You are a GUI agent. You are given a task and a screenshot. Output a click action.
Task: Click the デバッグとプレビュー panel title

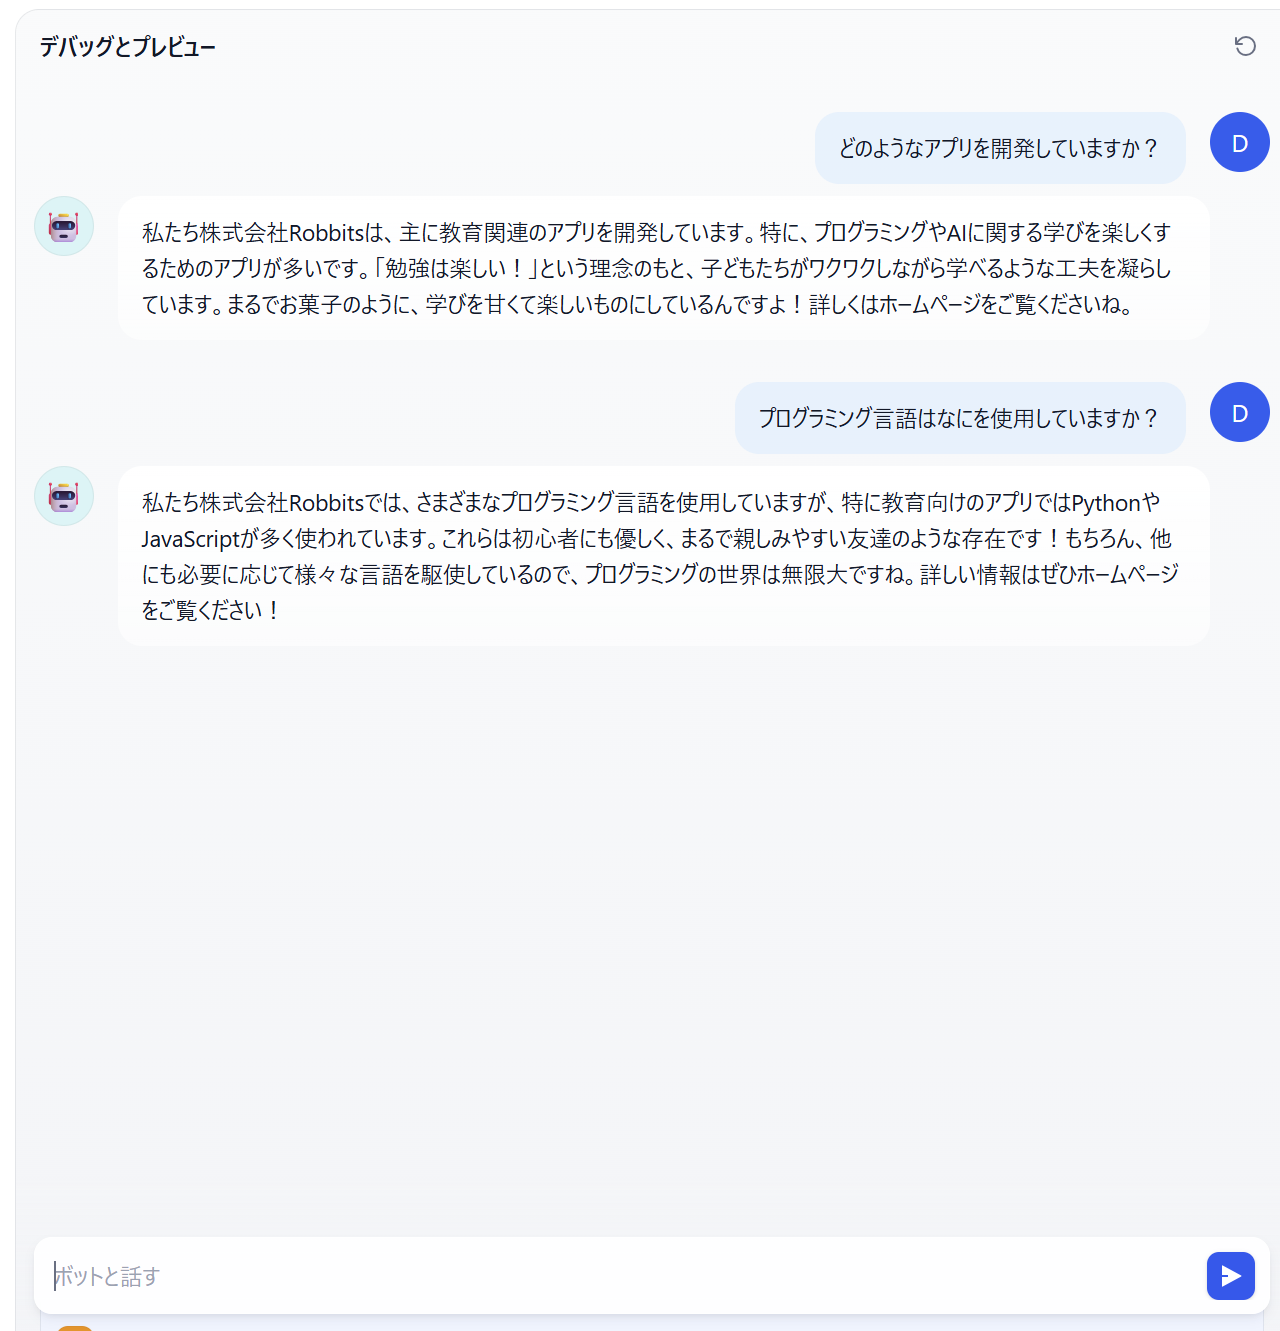pos(128,47)
